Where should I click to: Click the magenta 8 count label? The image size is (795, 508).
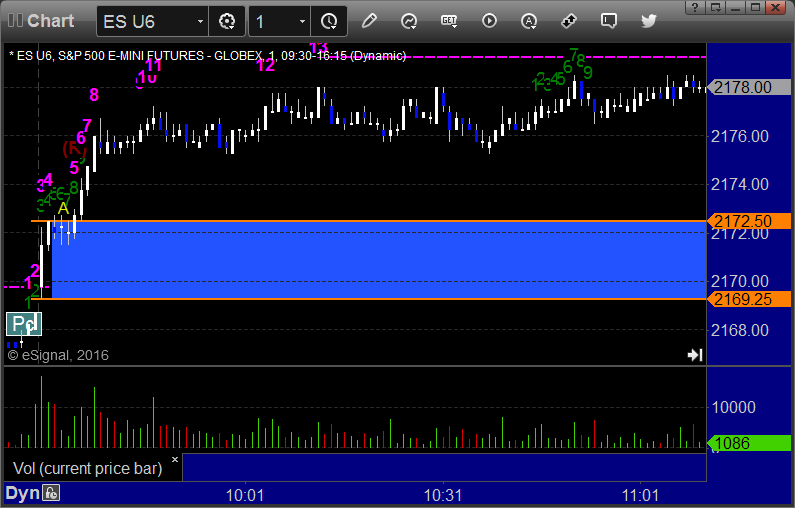coord(94,95)
